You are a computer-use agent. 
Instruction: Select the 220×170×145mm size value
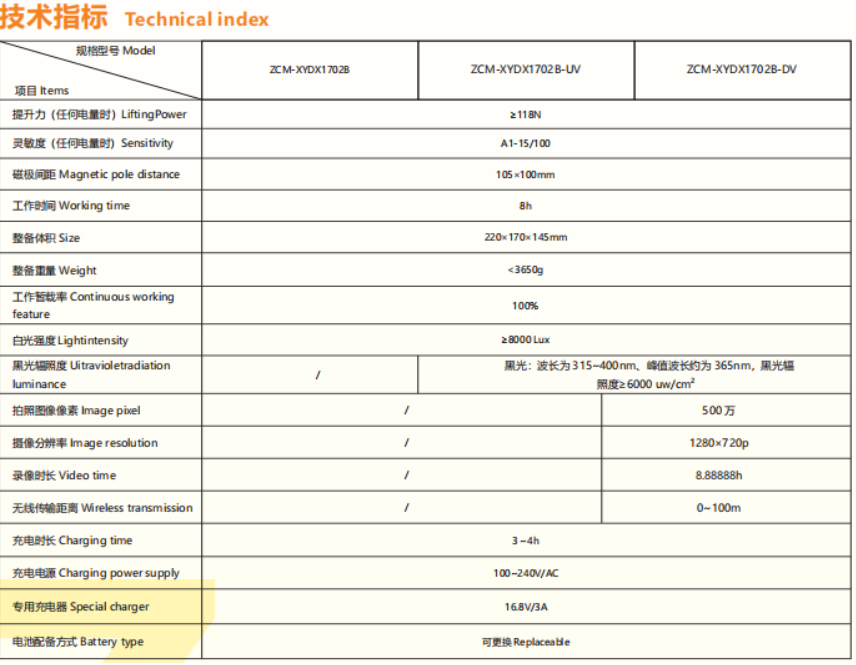click(525, 238)
